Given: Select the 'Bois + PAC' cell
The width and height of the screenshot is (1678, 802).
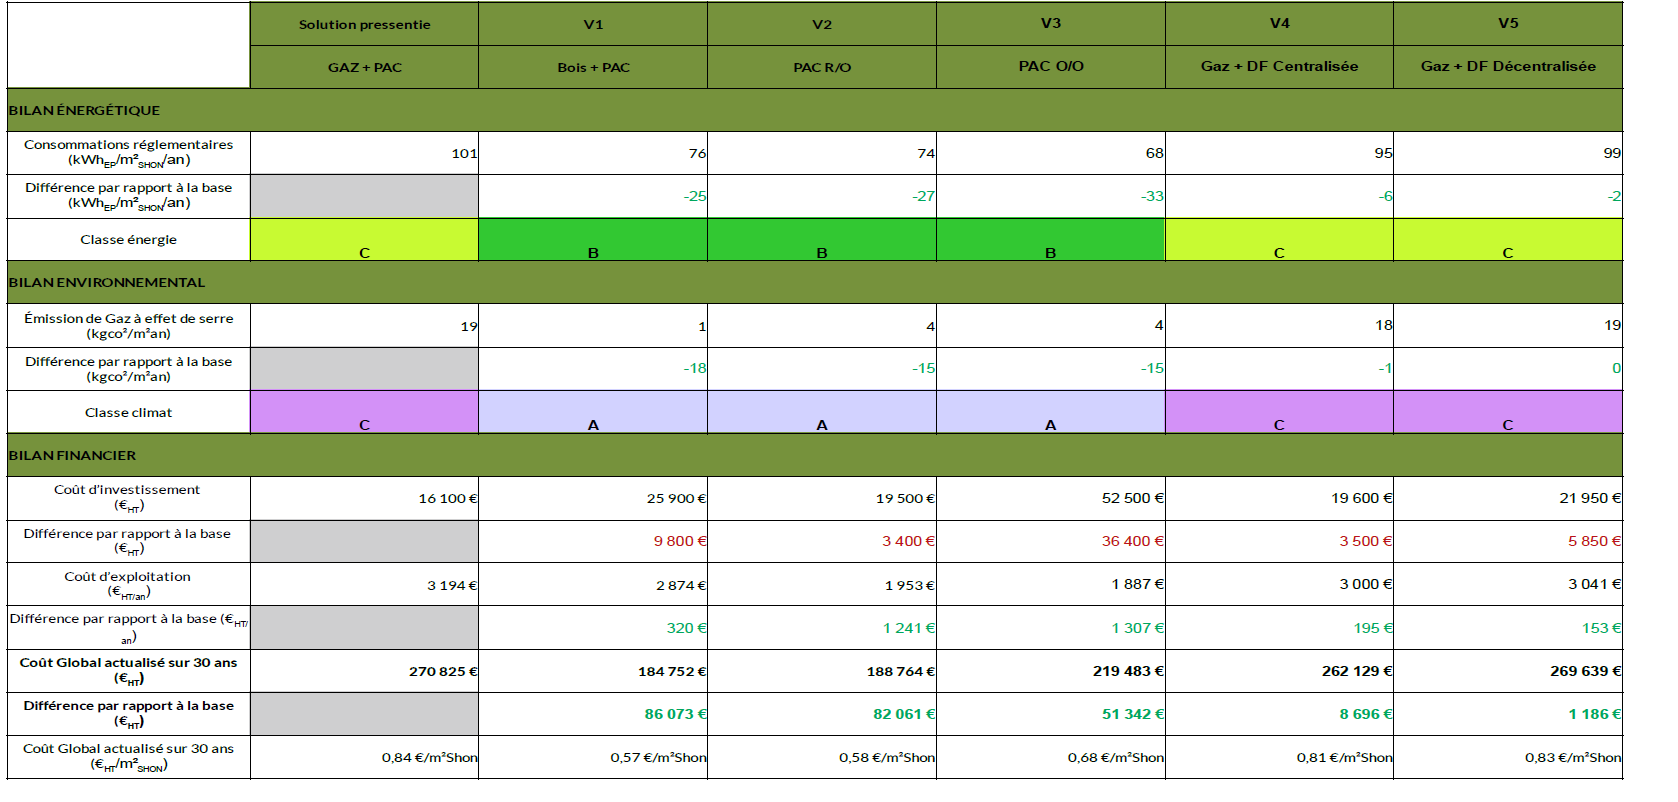Looking at the screenshot, I should (593, 67).
